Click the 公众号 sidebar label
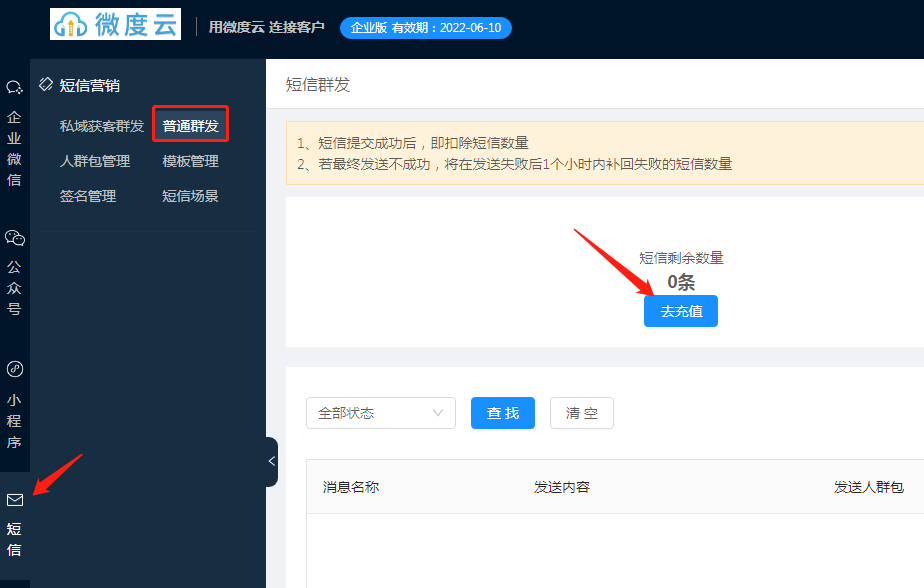Screen dimensions: 924x588 (14, 288)
